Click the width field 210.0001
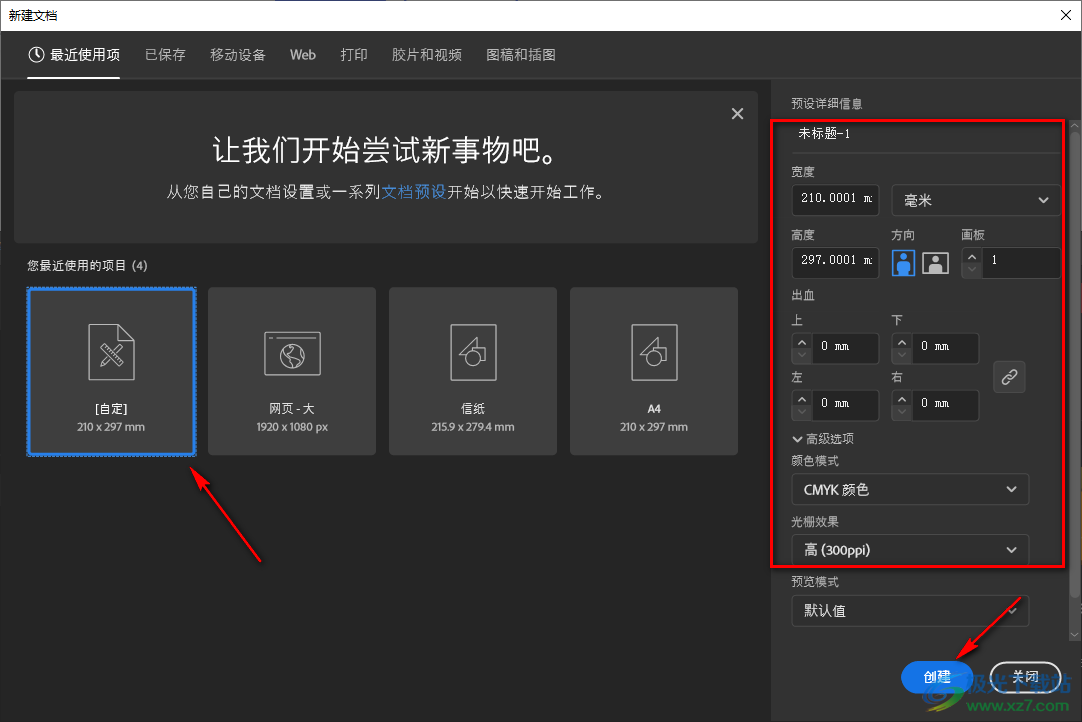The width and height of the screenshot is (1082, 722). click(x=836, y=199)
